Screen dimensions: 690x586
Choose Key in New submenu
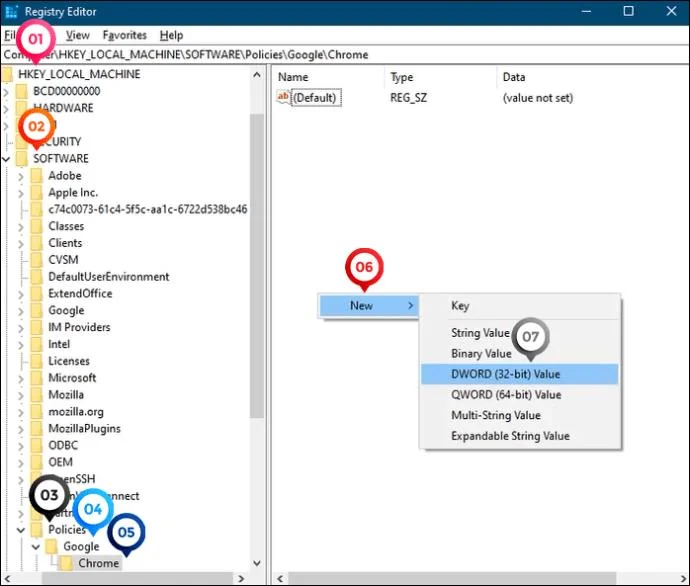coord(519,306)
